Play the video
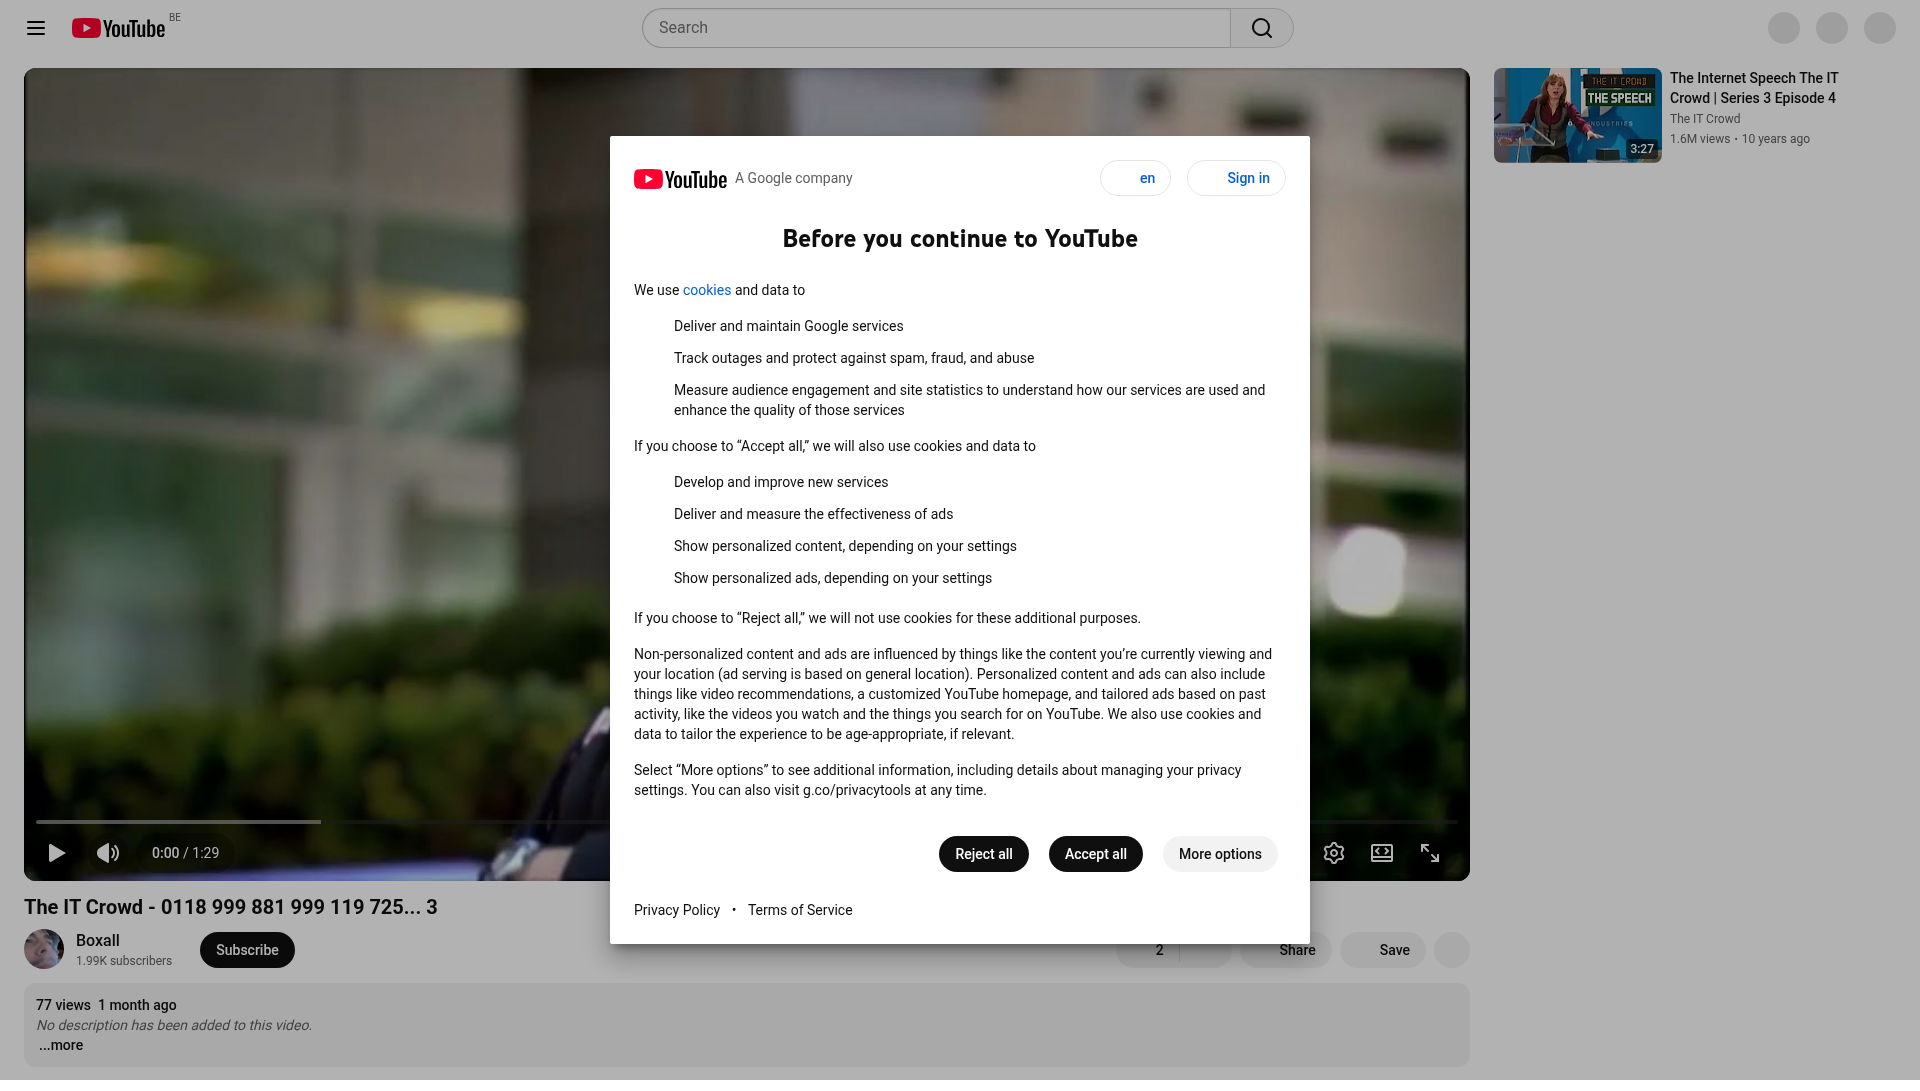Viewport: 1920px width, 1091px height. 57,853
